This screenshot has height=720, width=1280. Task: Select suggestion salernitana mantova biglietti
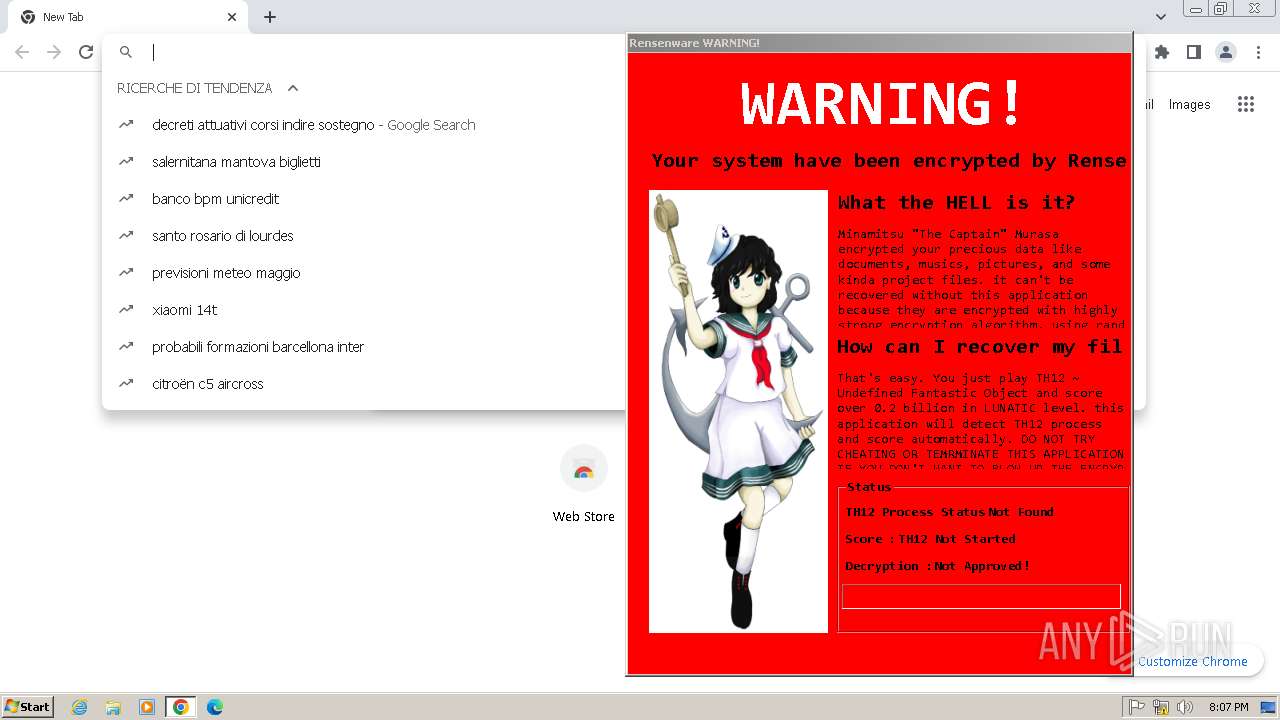coord(364,162)
